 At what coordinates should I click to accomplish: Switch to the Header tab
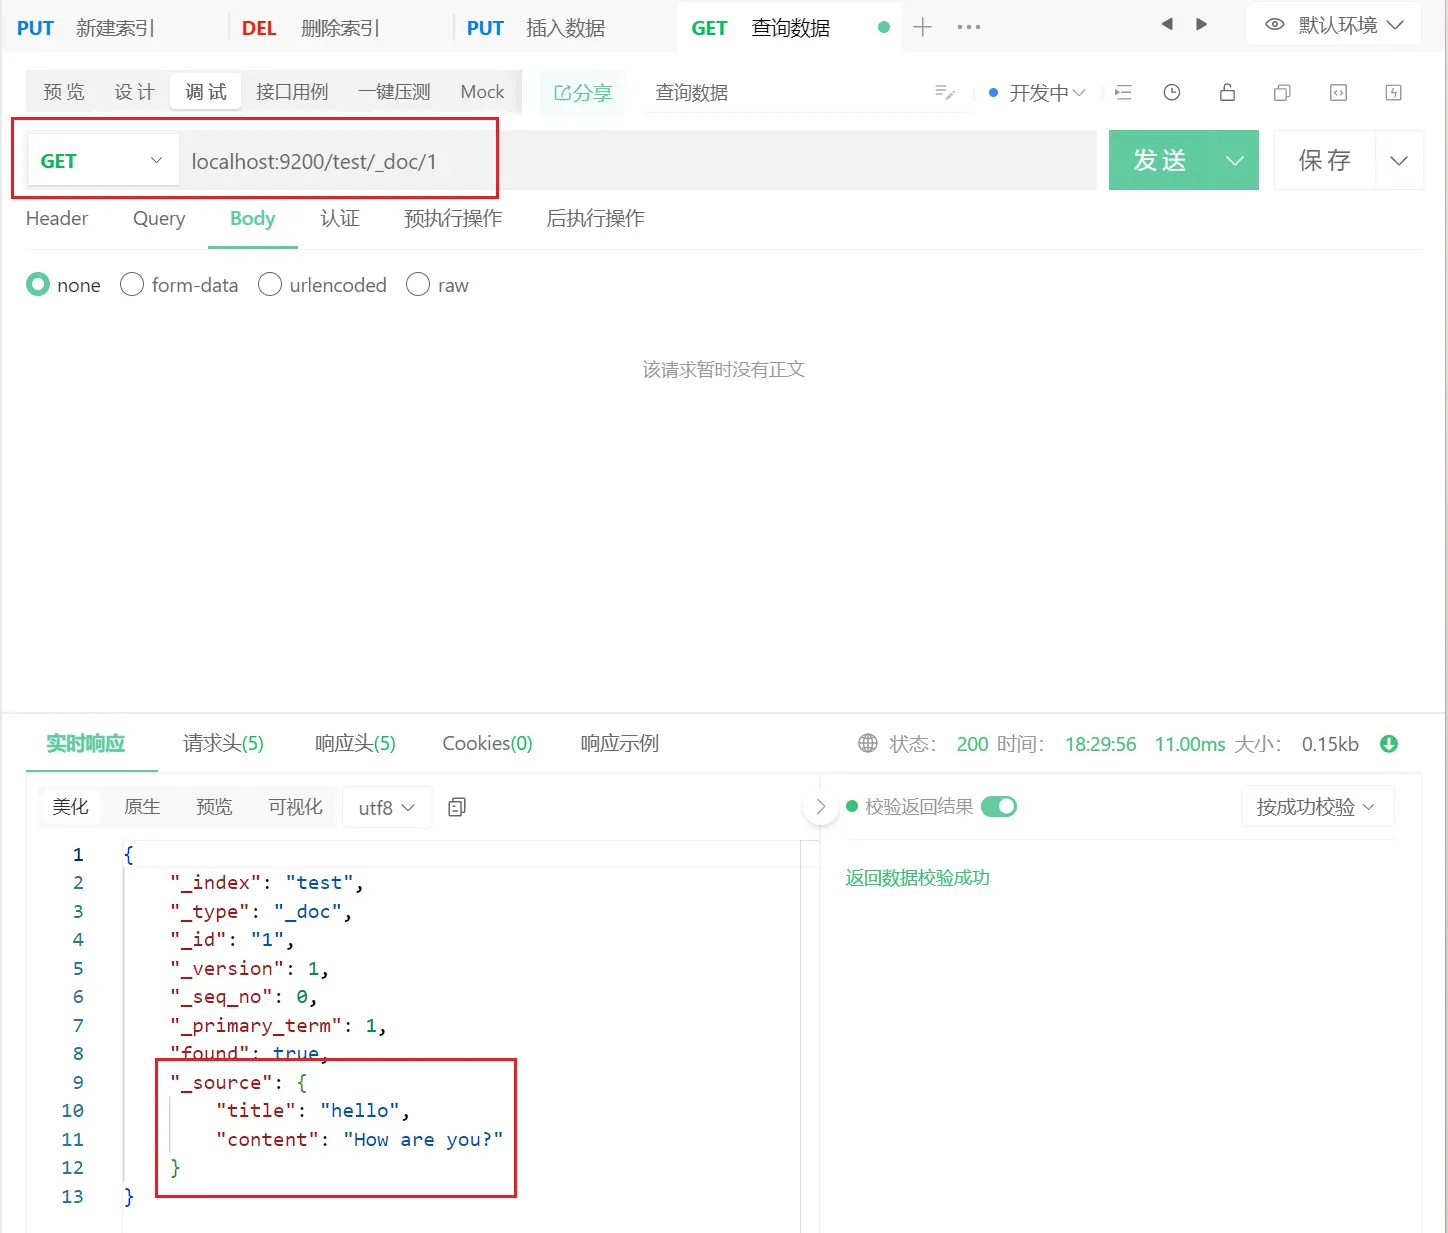(57, 218)
